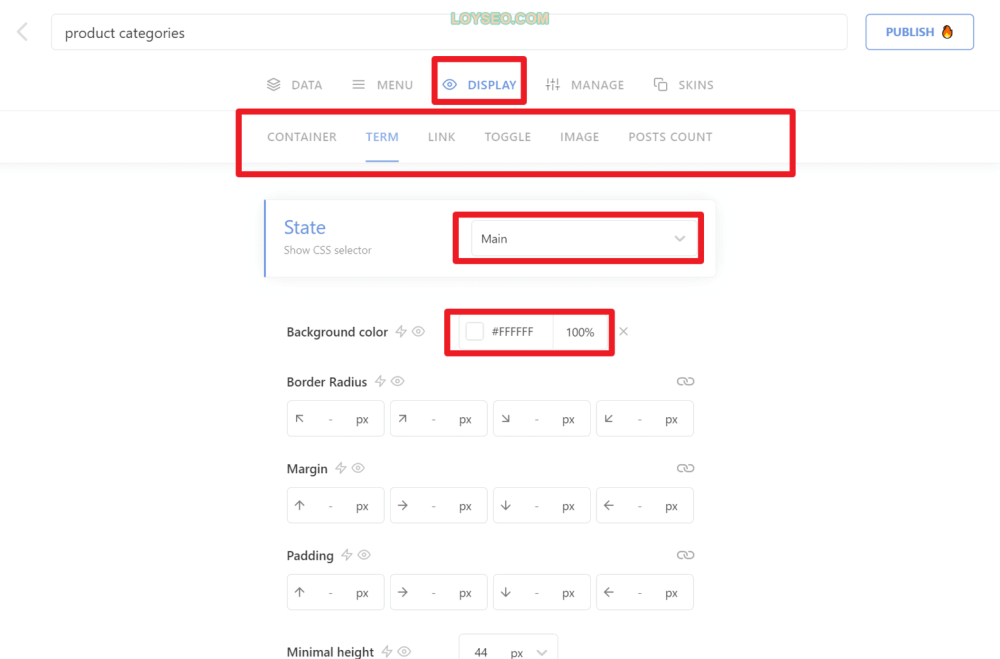
Task: Edit the 100% opacity field
Action: coord(580,332)
